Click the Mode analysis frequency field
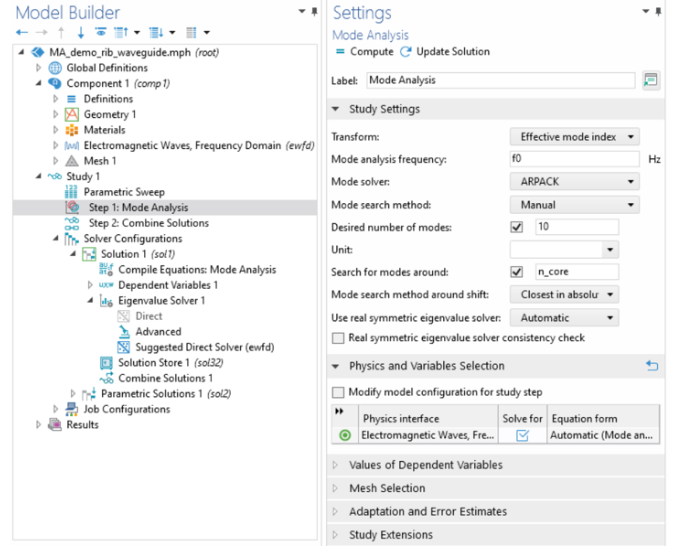This screenshot has width=676, height=552. point(574,159)
